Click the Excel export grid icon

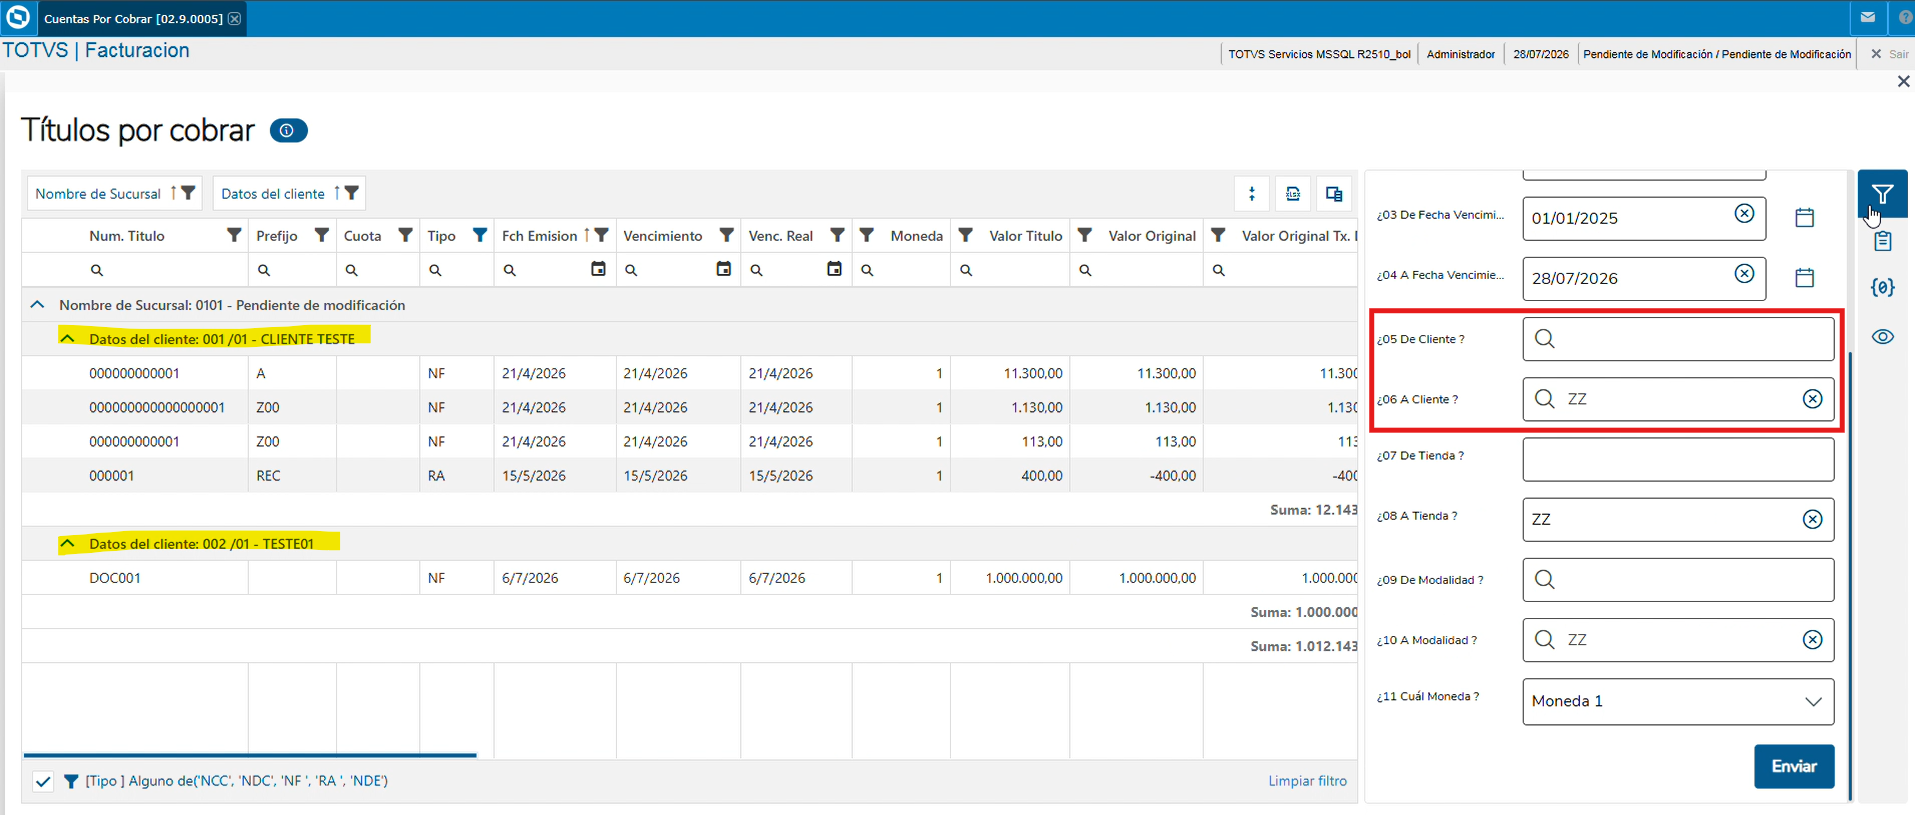(1293, 194)
